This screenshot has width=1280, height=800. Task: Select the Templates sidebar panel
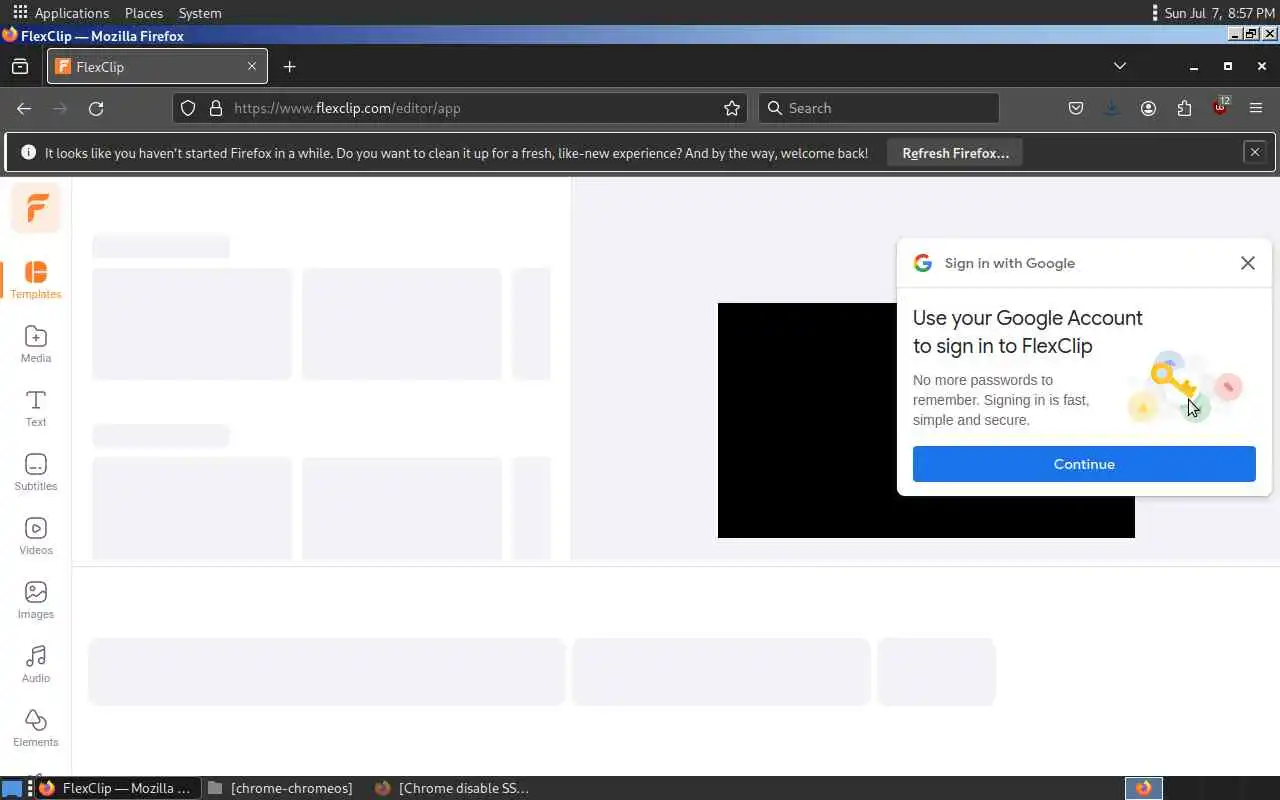(x=36, y=280)
